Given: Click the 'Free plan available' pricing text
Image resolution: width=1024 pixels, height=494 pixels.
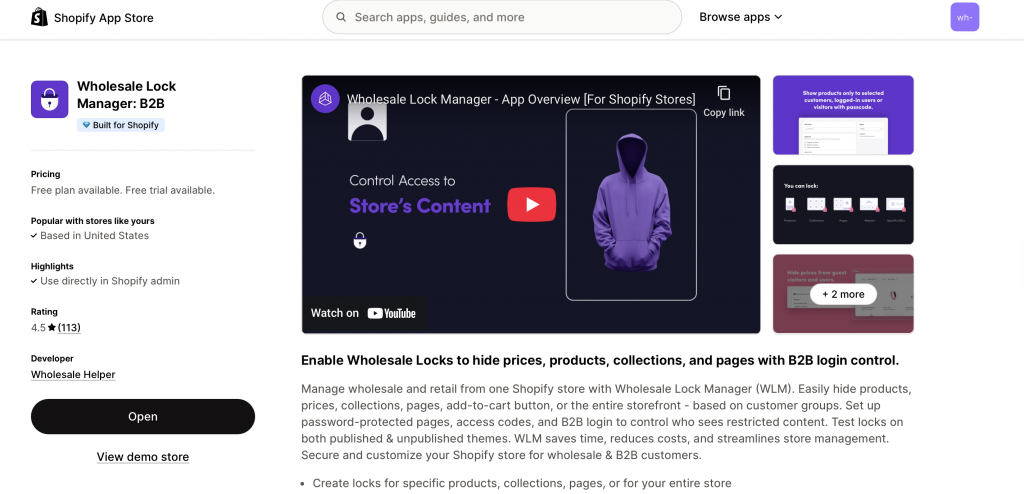Looking at the screenshot, I should pyautogui.click(x=123, y=190).
